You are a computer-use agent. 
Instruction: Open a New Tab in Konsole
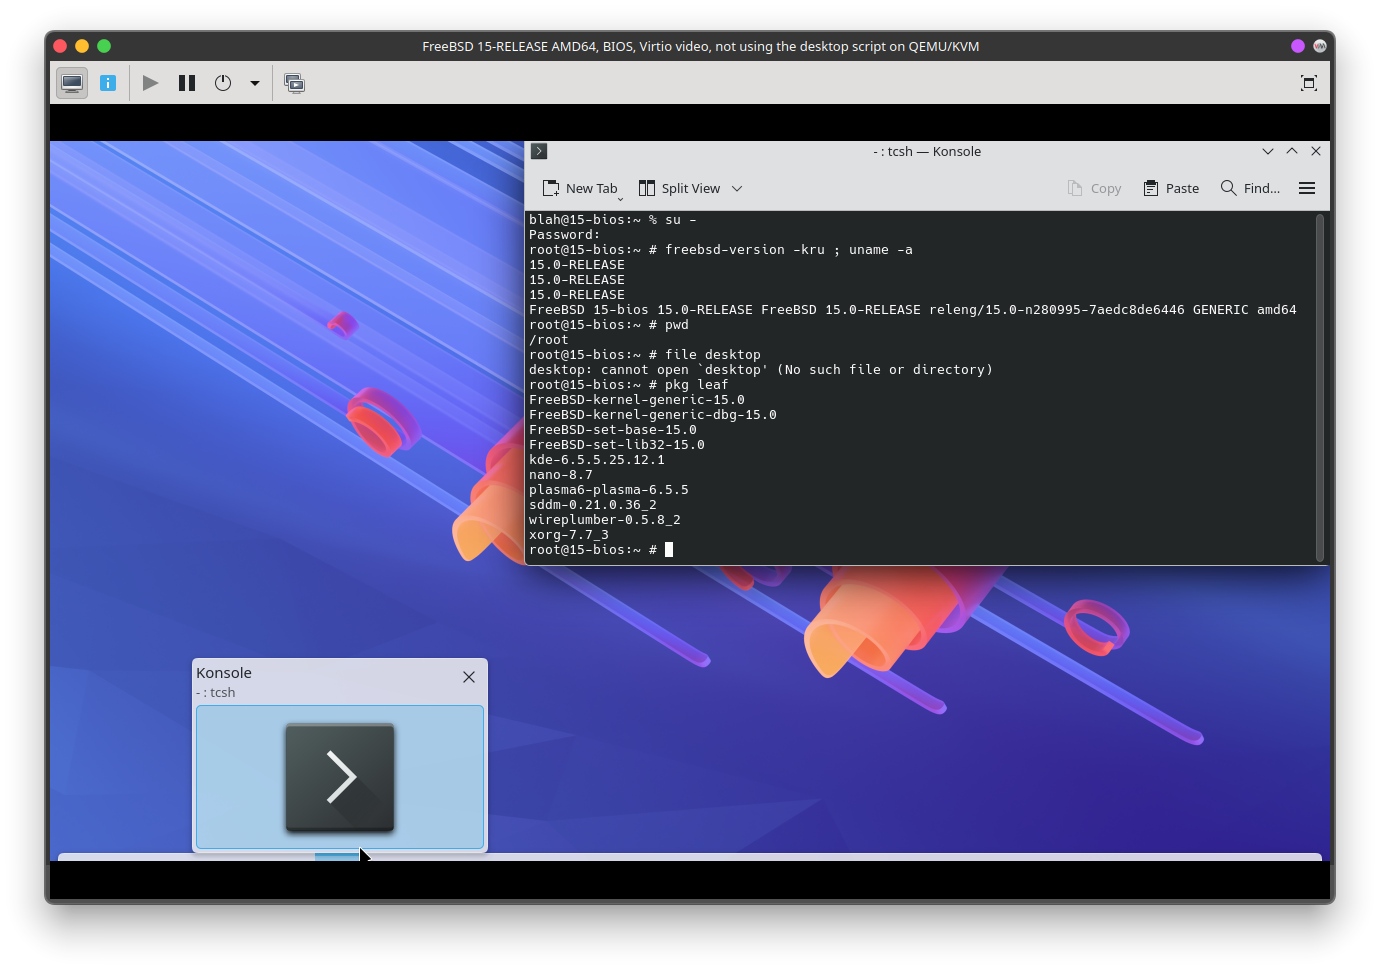[580, 188]
